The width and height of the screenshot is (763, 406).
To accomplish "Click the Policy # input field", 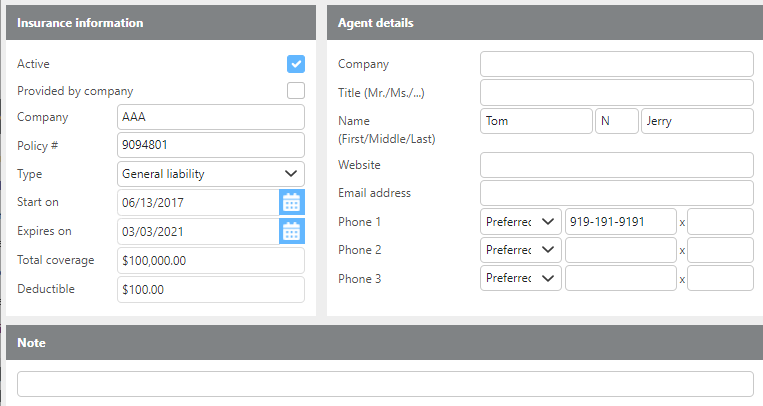I will coord(210,146).
